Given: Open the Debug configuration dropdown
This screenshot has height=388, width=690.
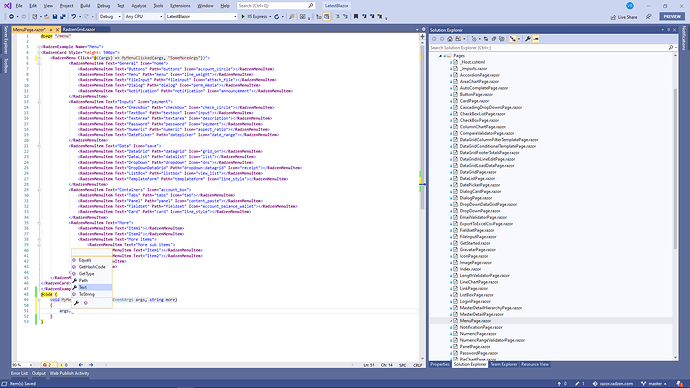Looking at the screenshot, I should point(110,17).
